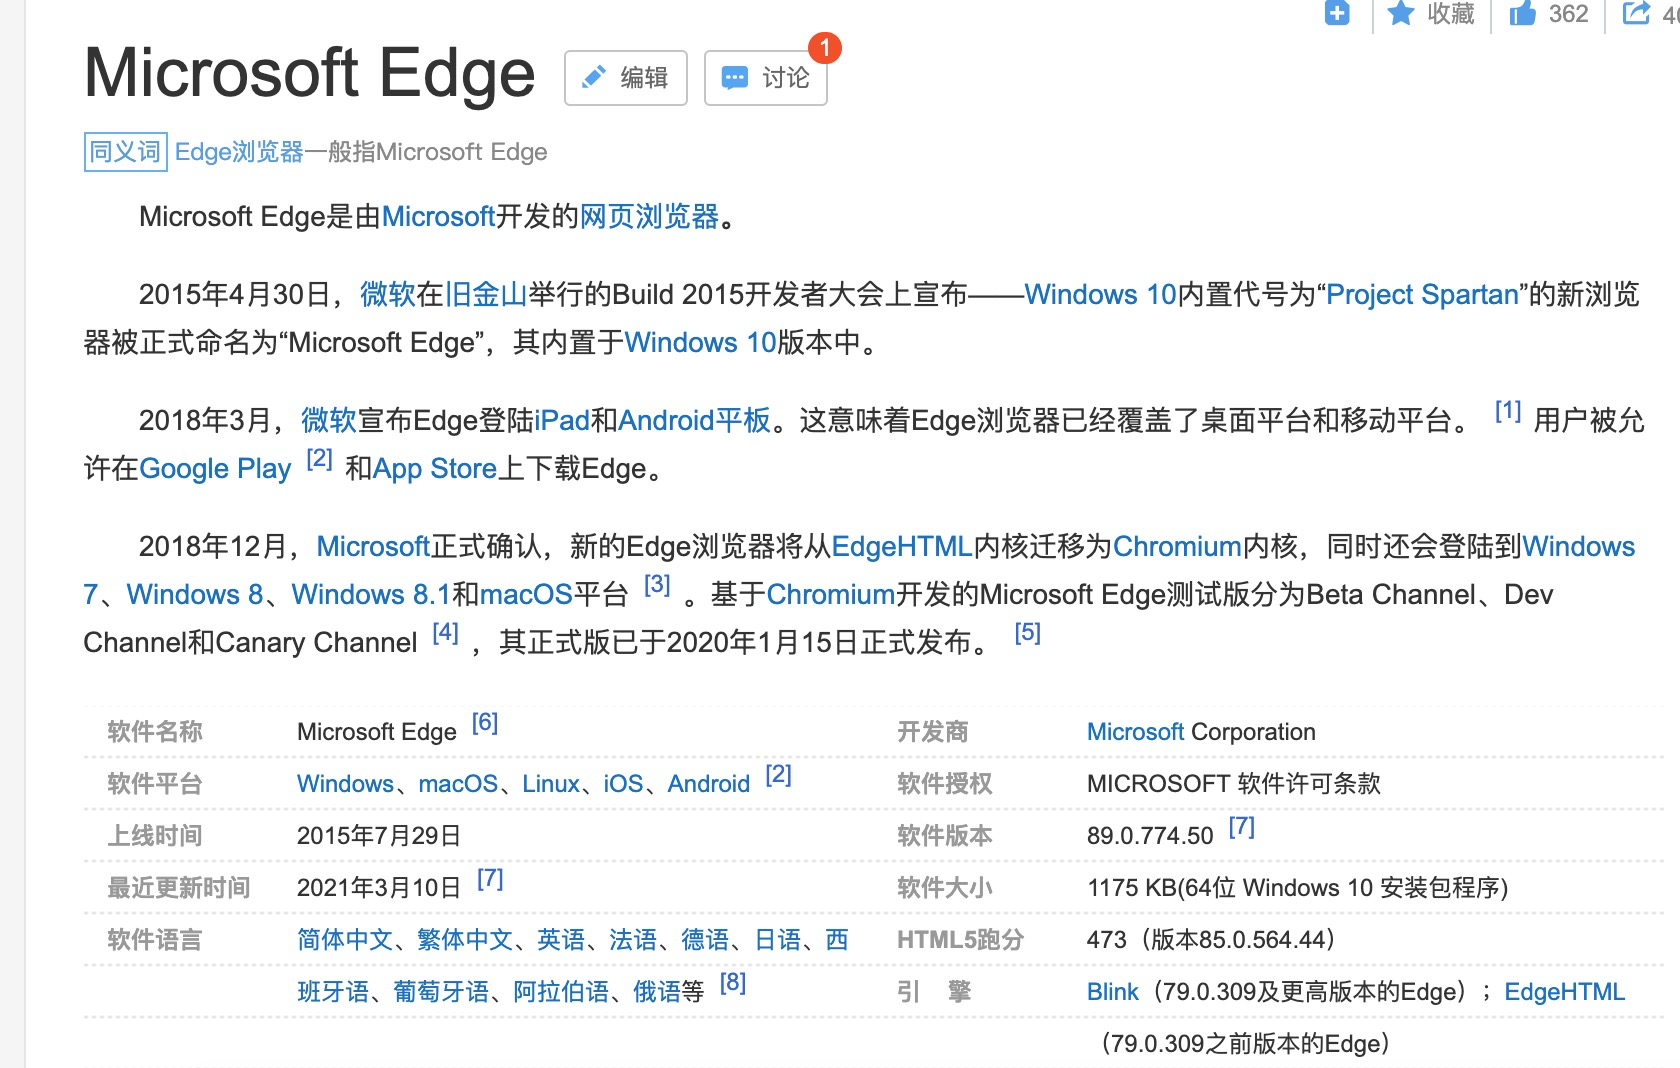This screenshot has height=1068, width=1680.
Task: Click the 收藏 star favorite icon
Action: (1401, 13)
